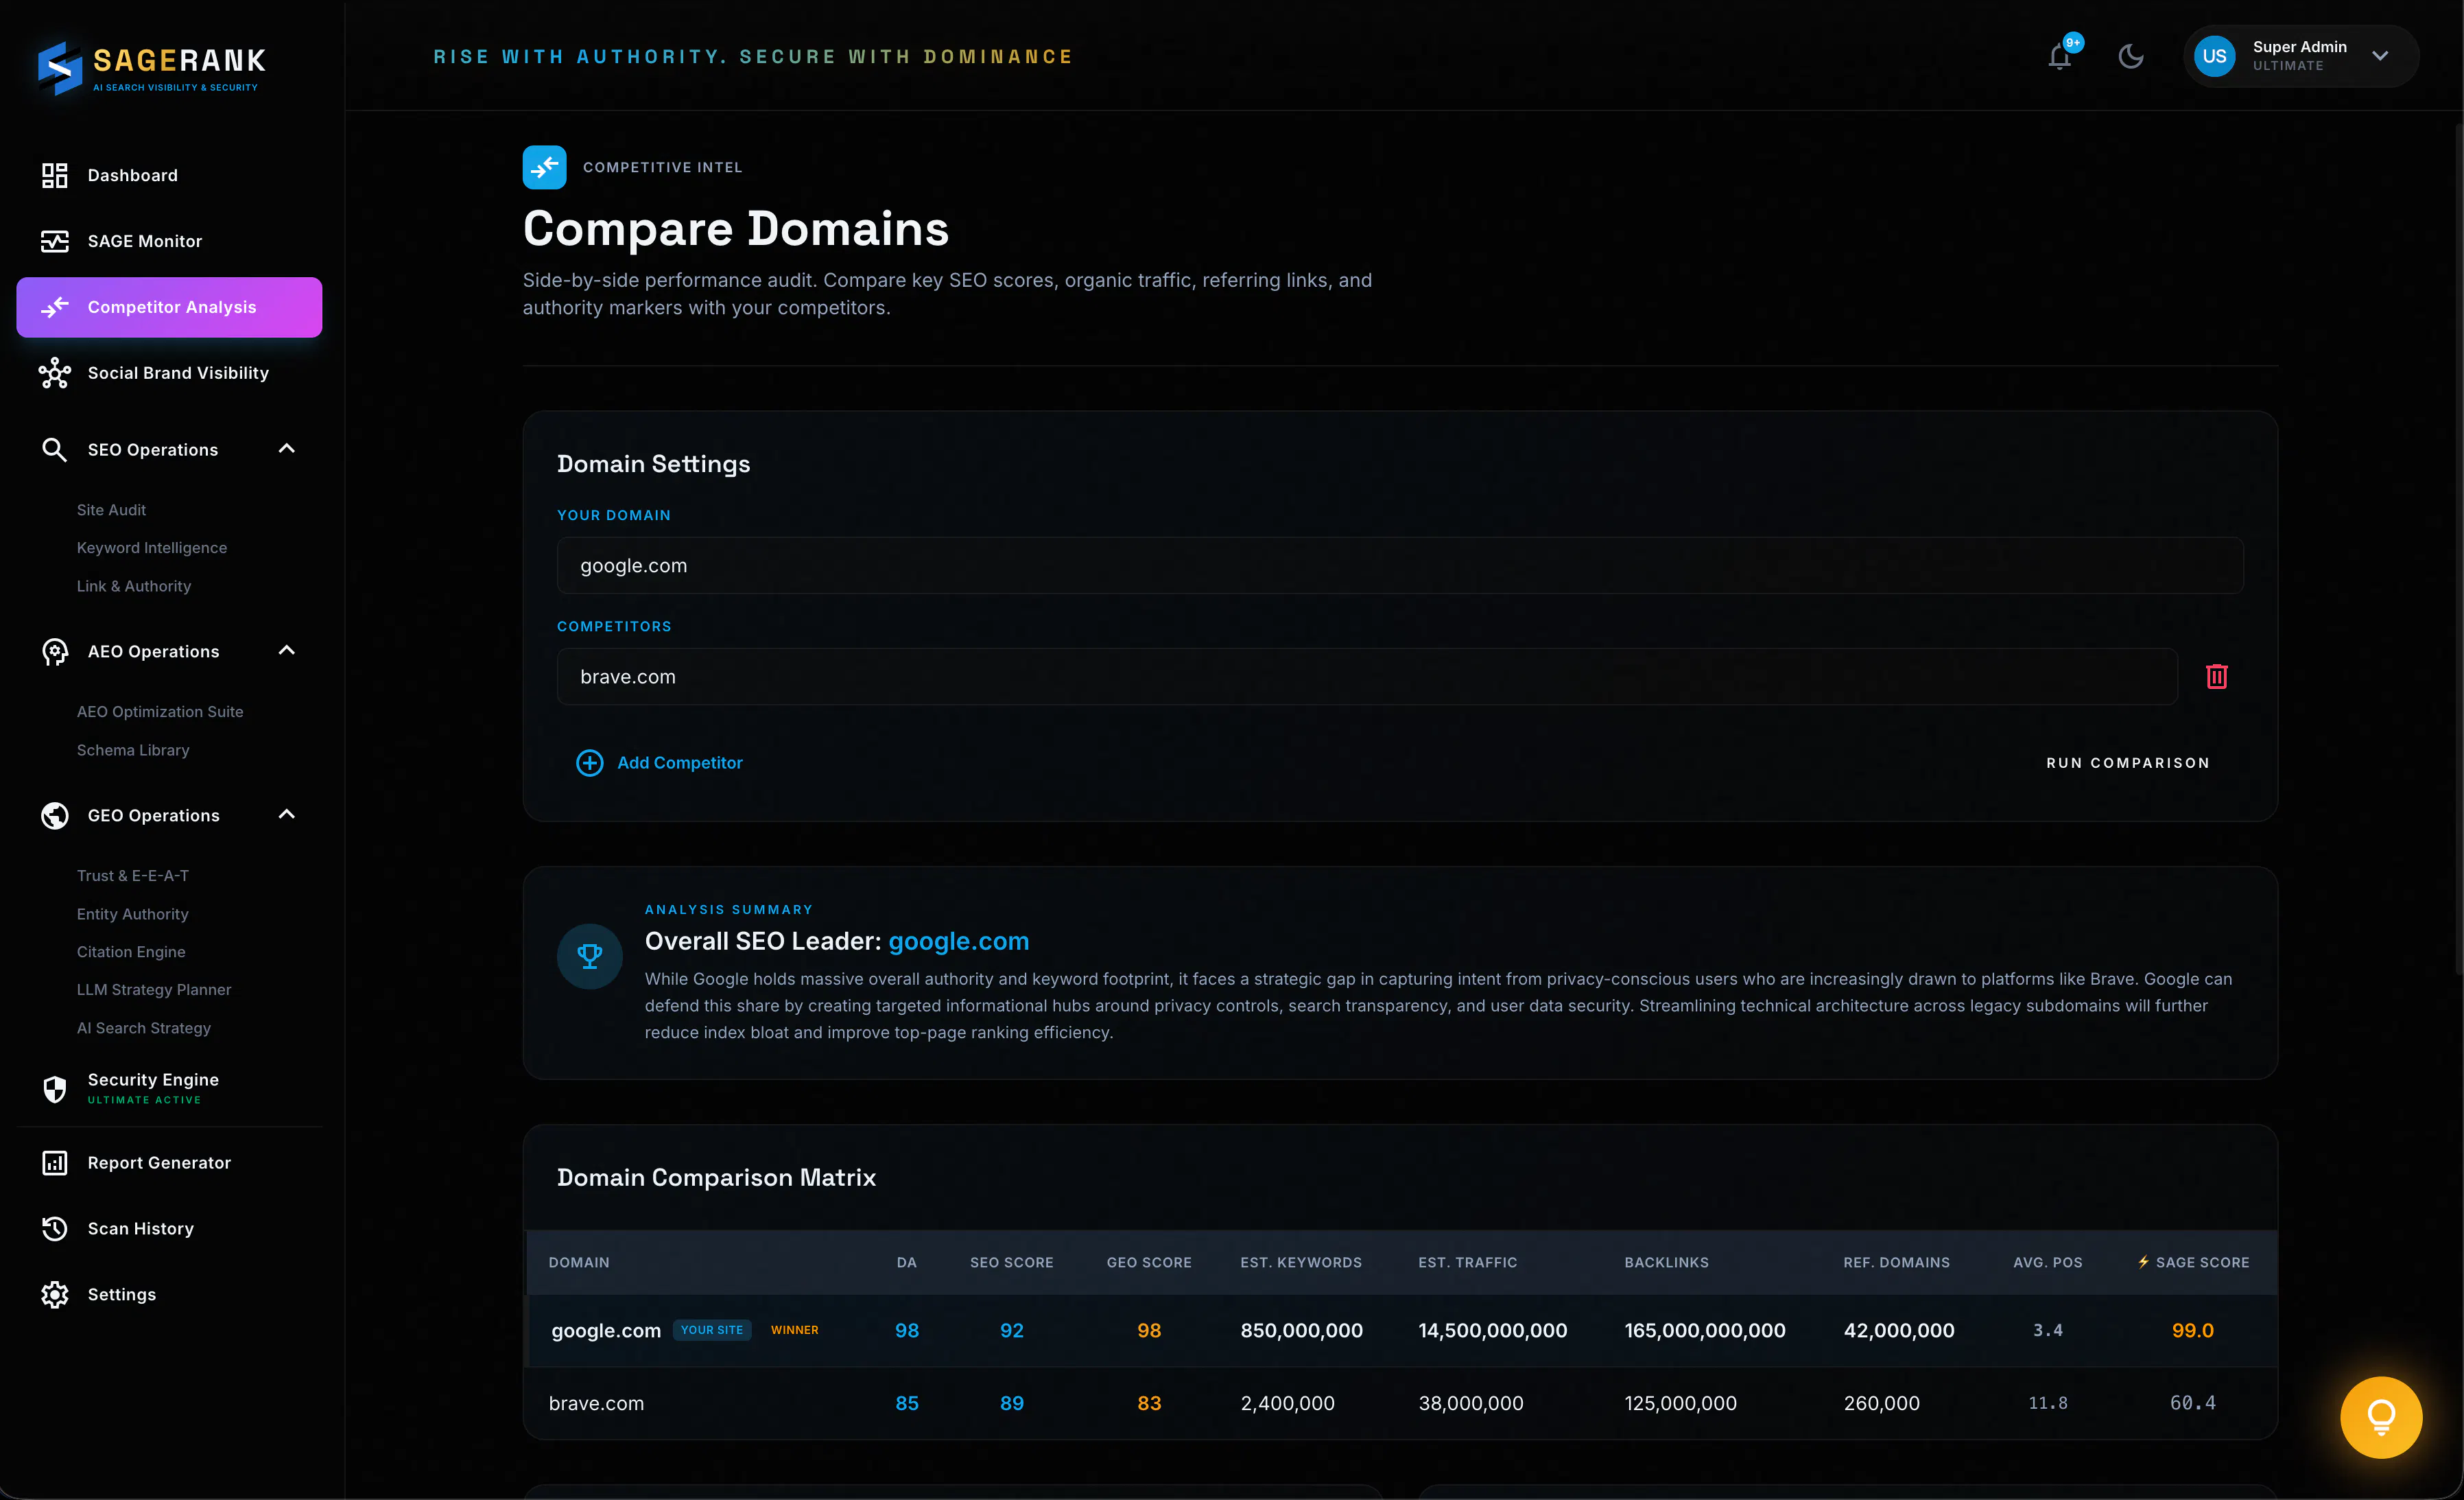
Task: Click the Ref. Domains column header
Action: (1896, 1263)
